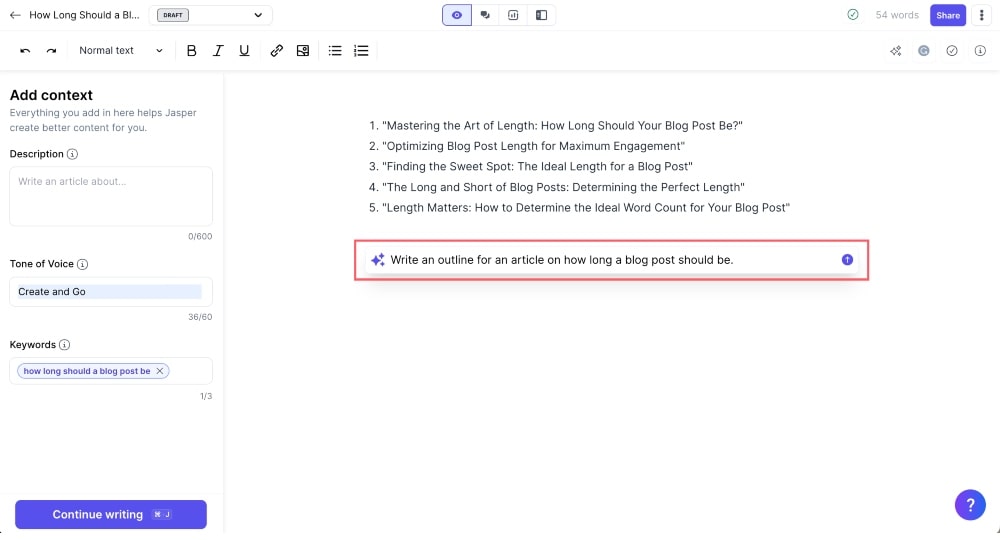Switch to the eye focus view mode

457,15
